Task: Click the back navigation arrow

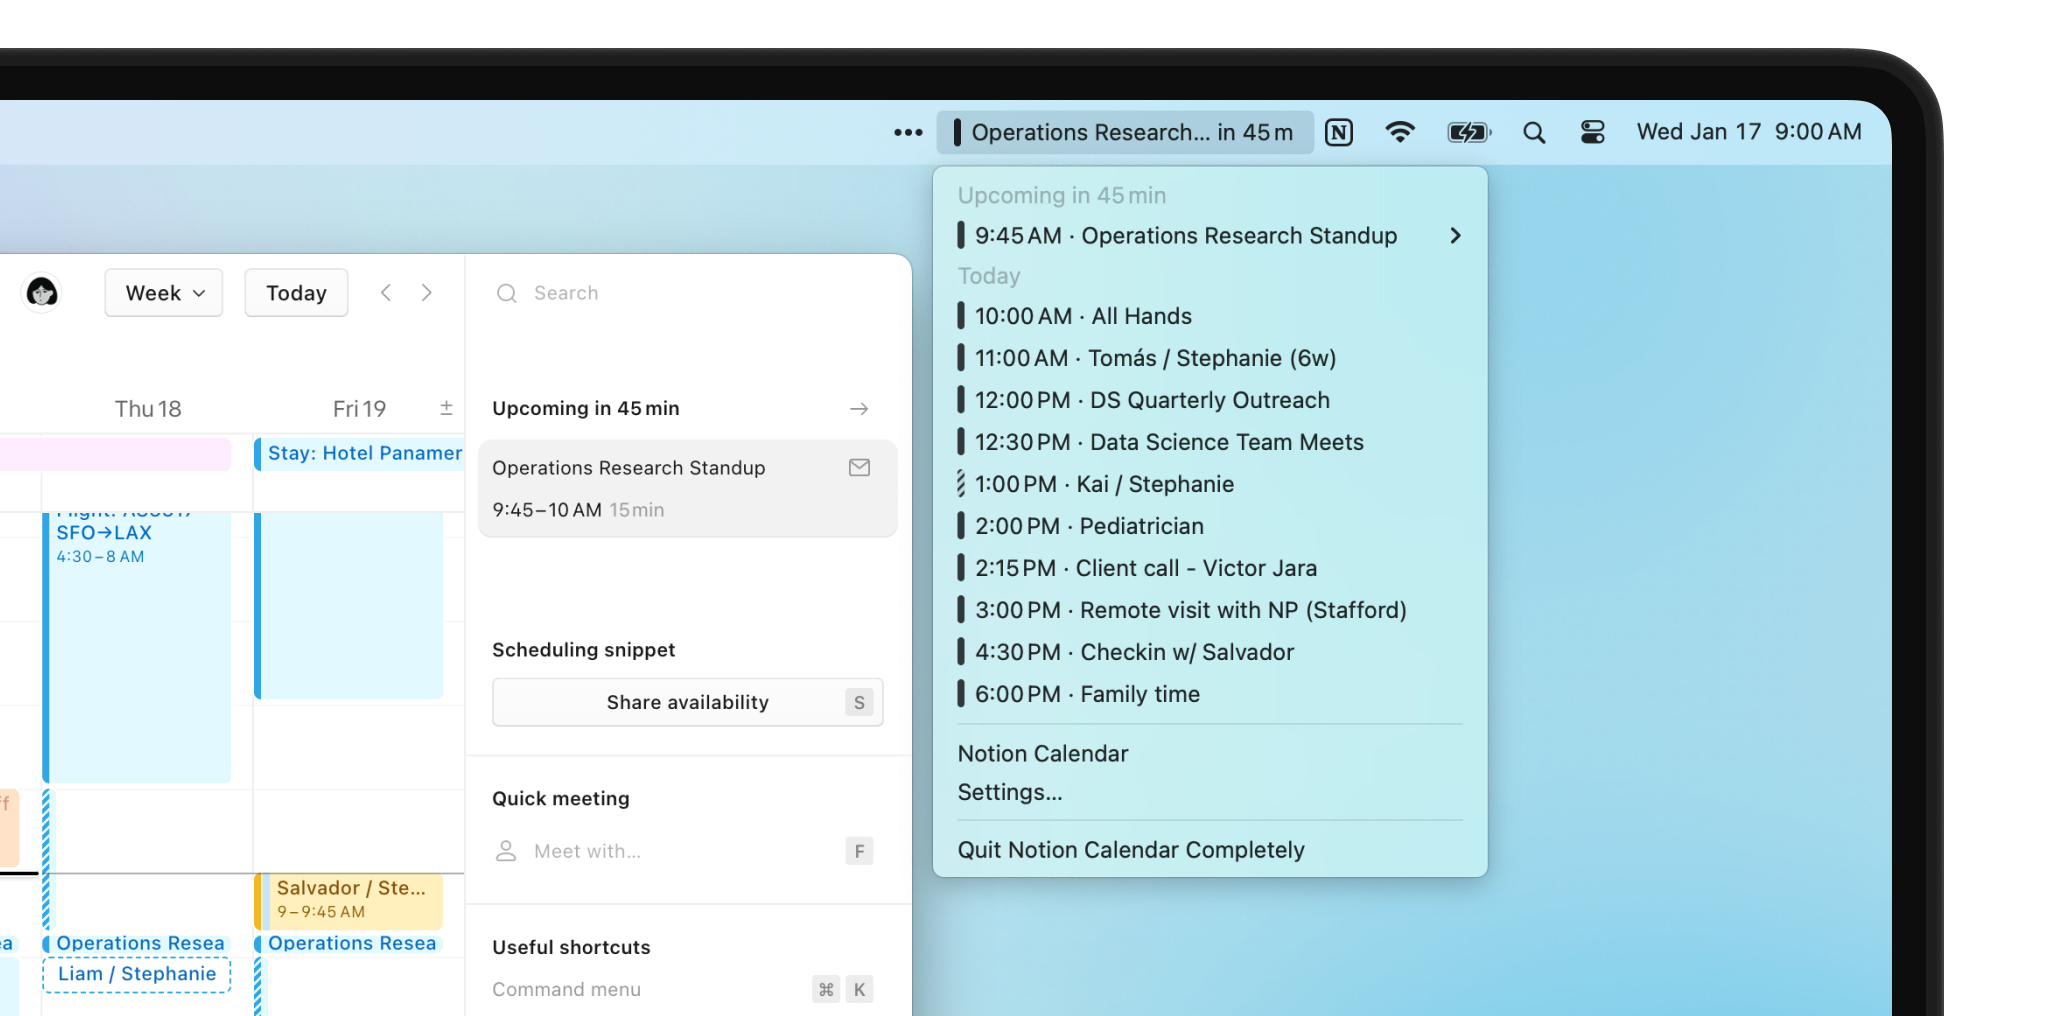Action: tap(385, 292)
